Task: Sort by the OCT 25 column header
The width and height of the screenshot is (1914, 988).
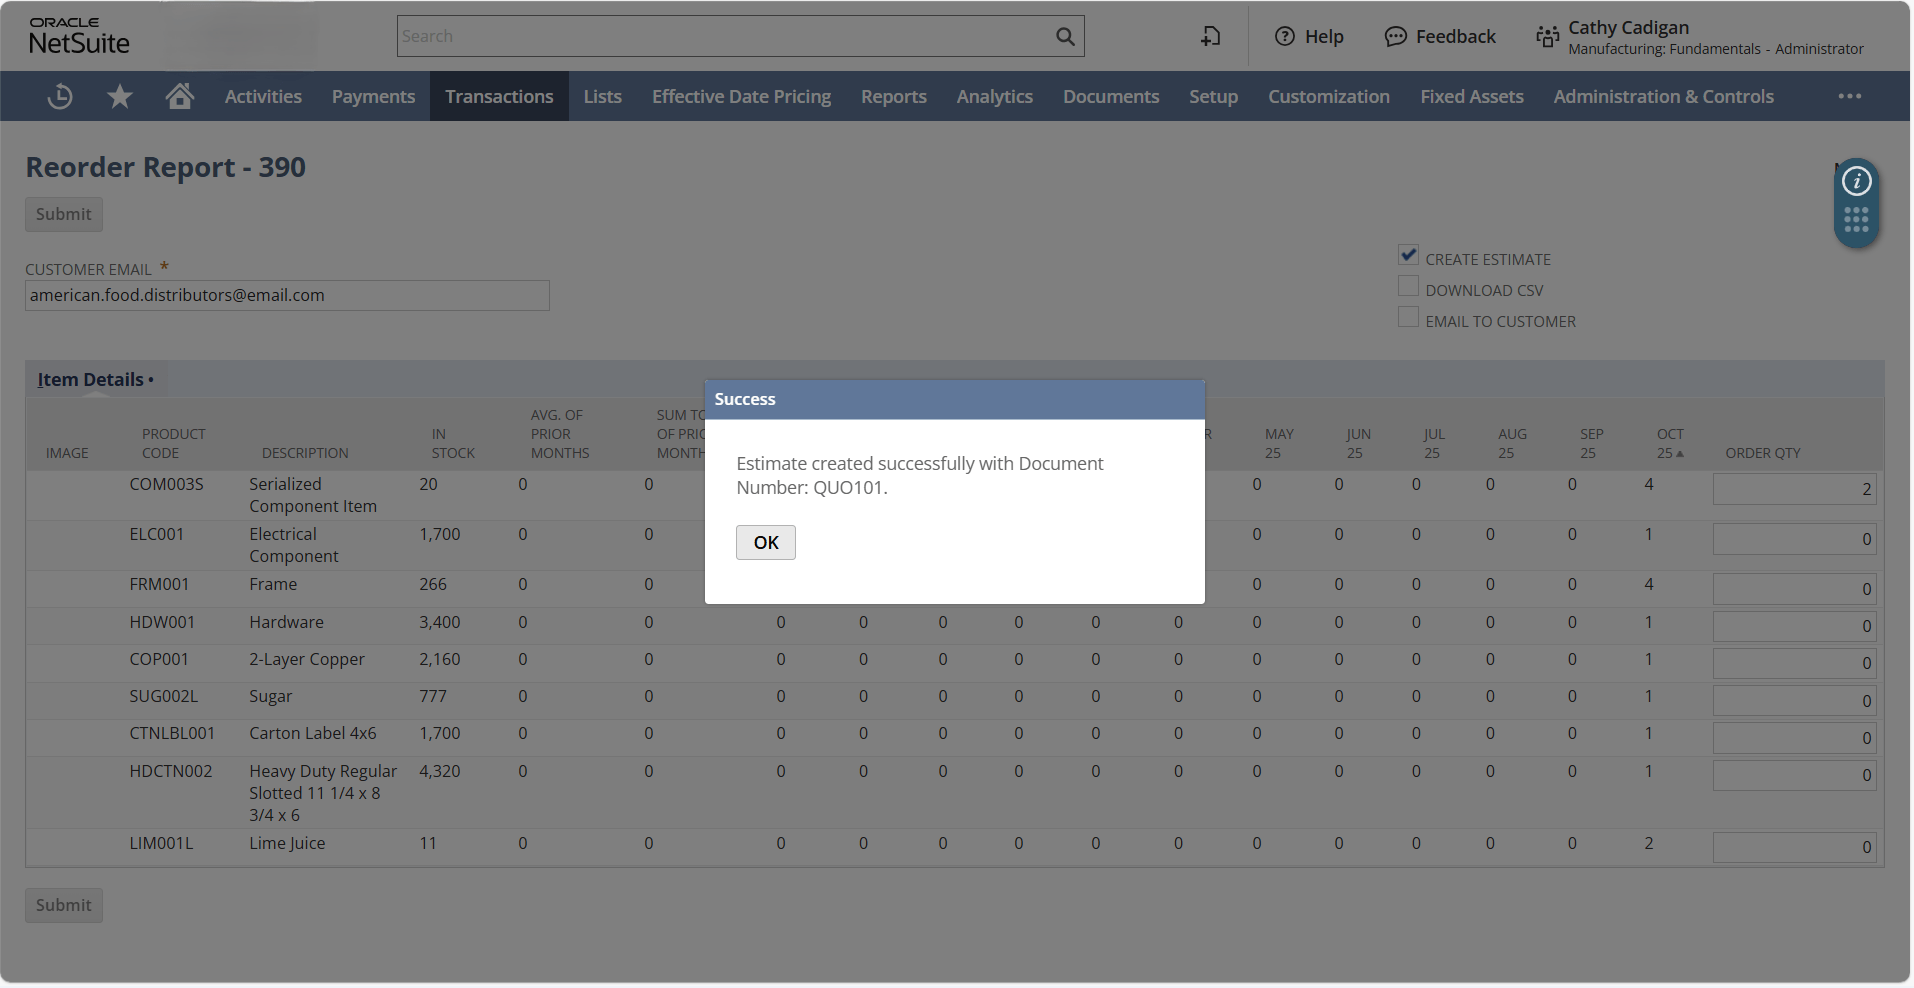Action: coord(1669,443)
